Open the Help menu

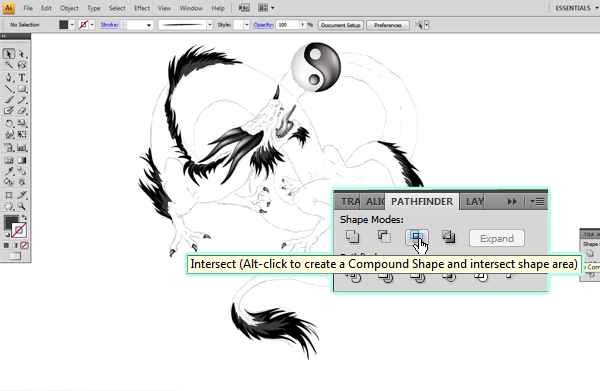[218, 8]
